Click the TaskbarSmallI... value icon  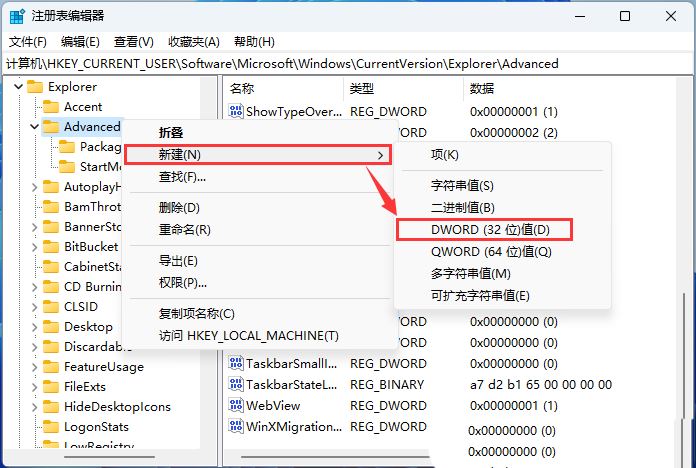[x=236, y=364]
